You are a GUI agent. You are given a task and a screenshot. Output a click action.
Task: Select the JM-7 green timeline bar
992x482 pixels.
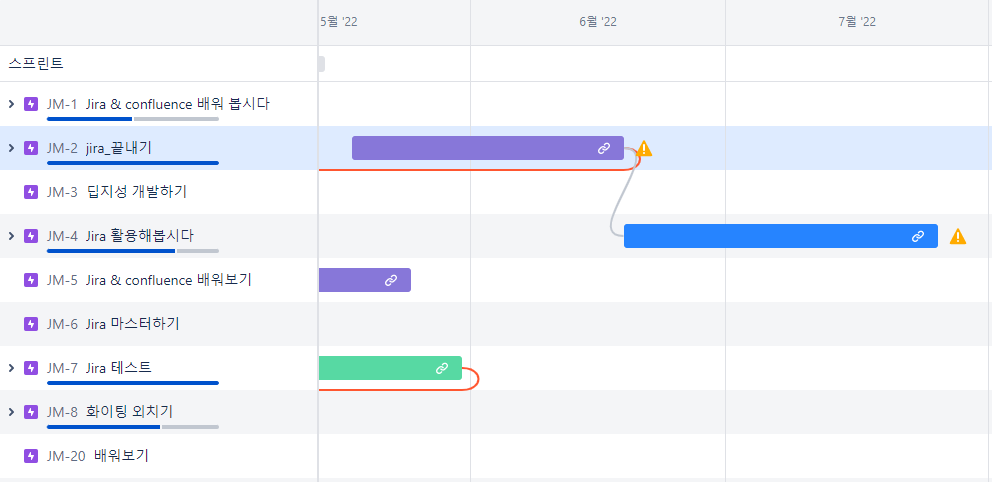pyautogui.click(x=390, y=368)
